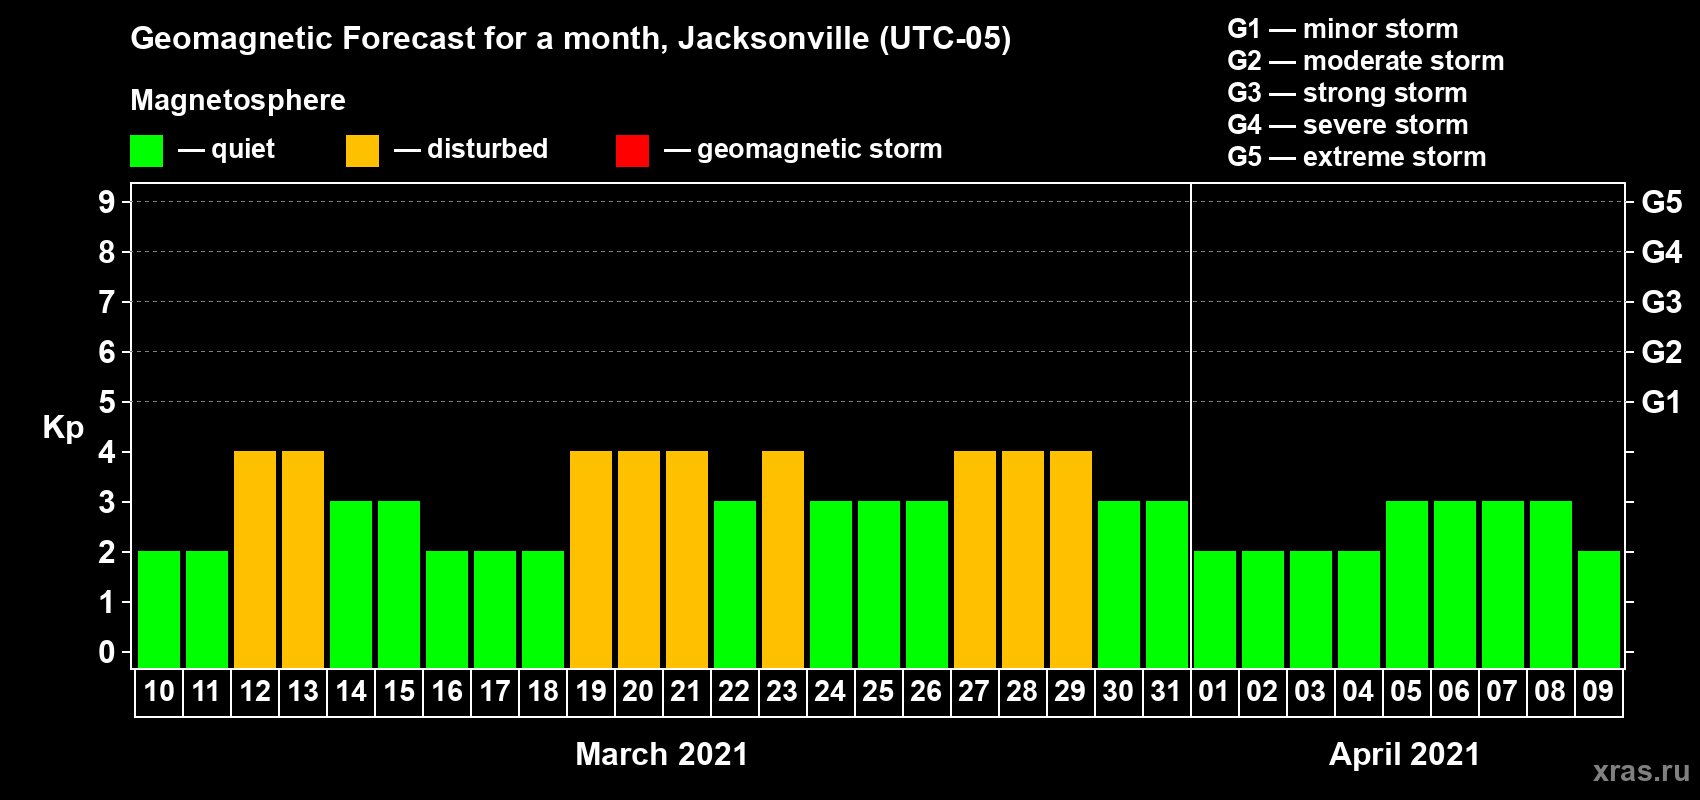Click date label 03 in April
The image size is (1700, 800).
tap(1310, 692)
